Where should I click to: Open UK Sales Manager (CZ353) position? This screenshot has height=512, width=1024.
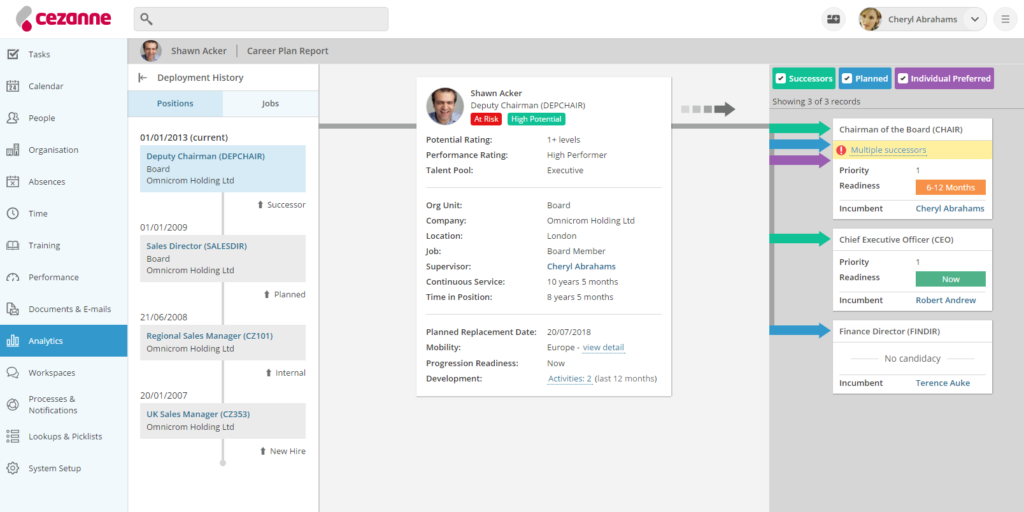point(198,414)
